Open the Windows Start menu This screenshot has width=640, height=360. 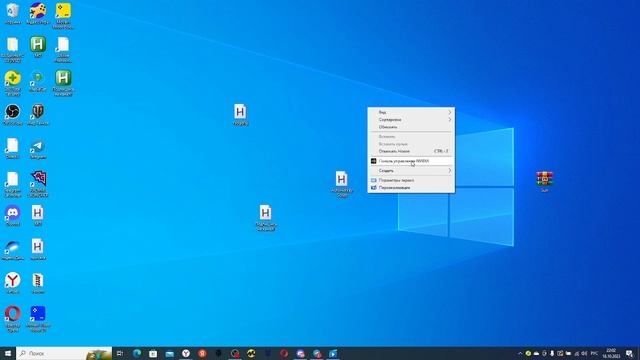click(8, 353)
